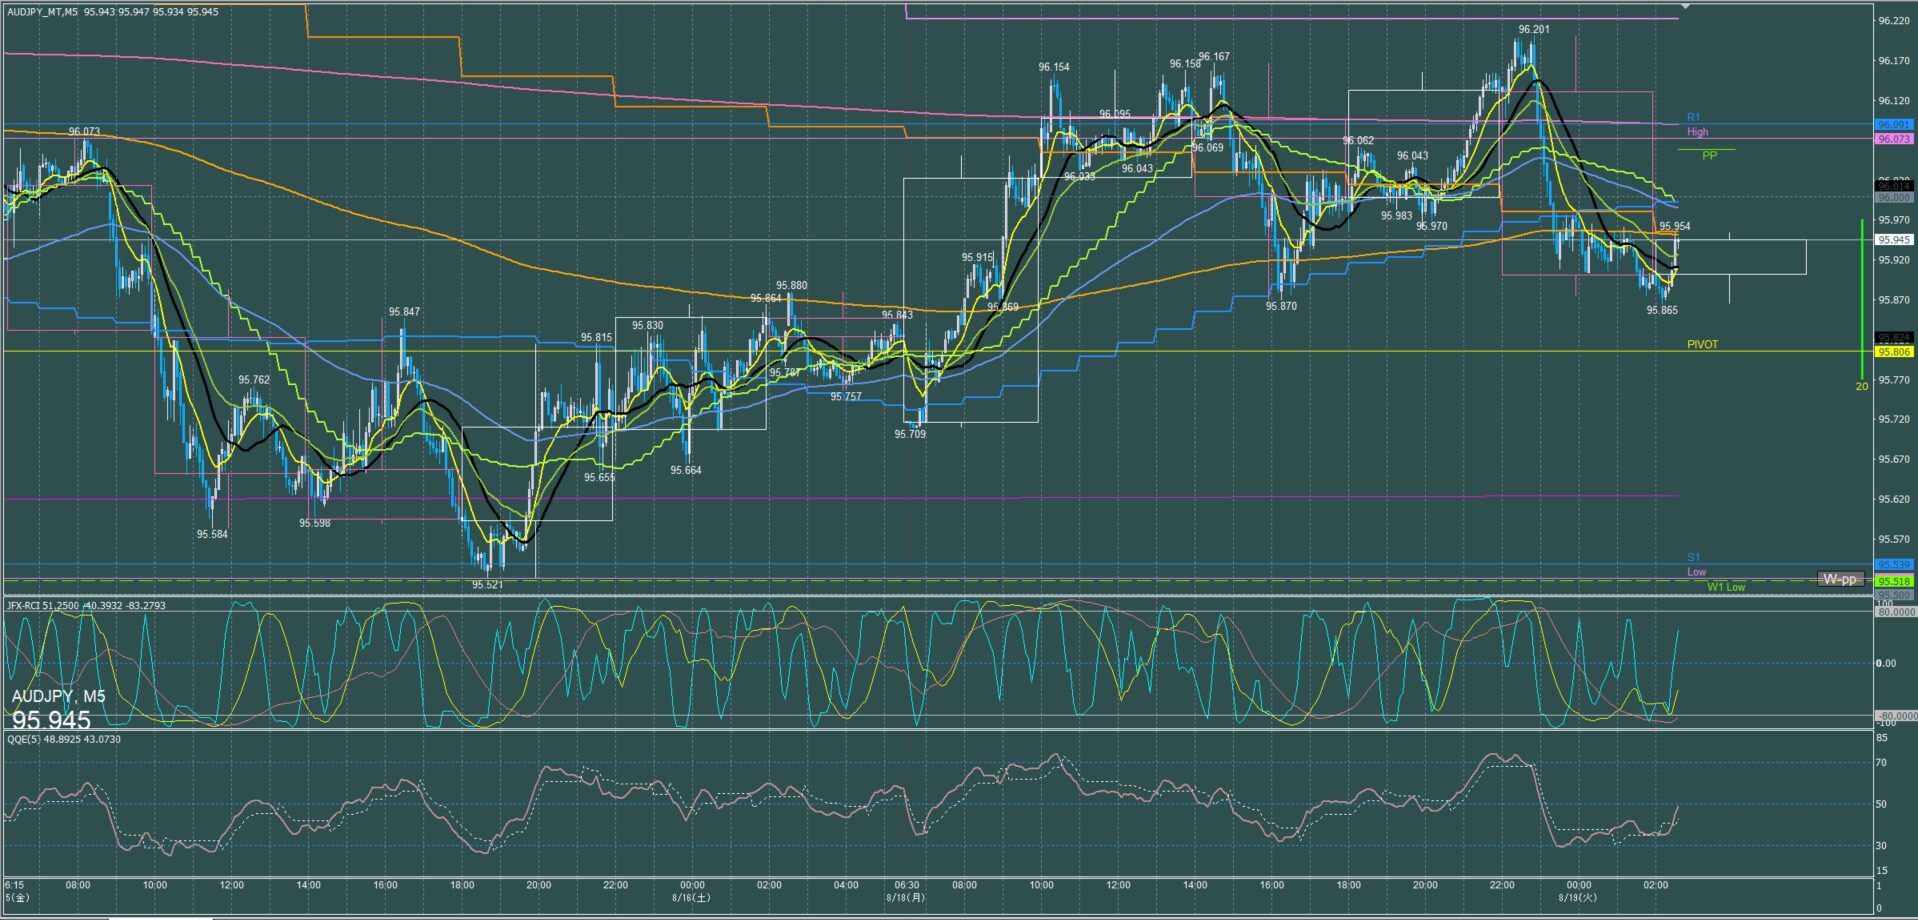The height and width of the screenshot is (920, 1918).
Task: Click the JFX-RCI indicator title
Action: click(x=86, y=605)
